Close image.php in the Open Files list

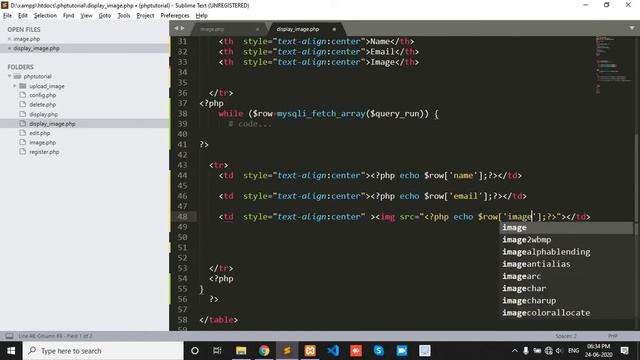pyautogui.click(x=9, y=39)
